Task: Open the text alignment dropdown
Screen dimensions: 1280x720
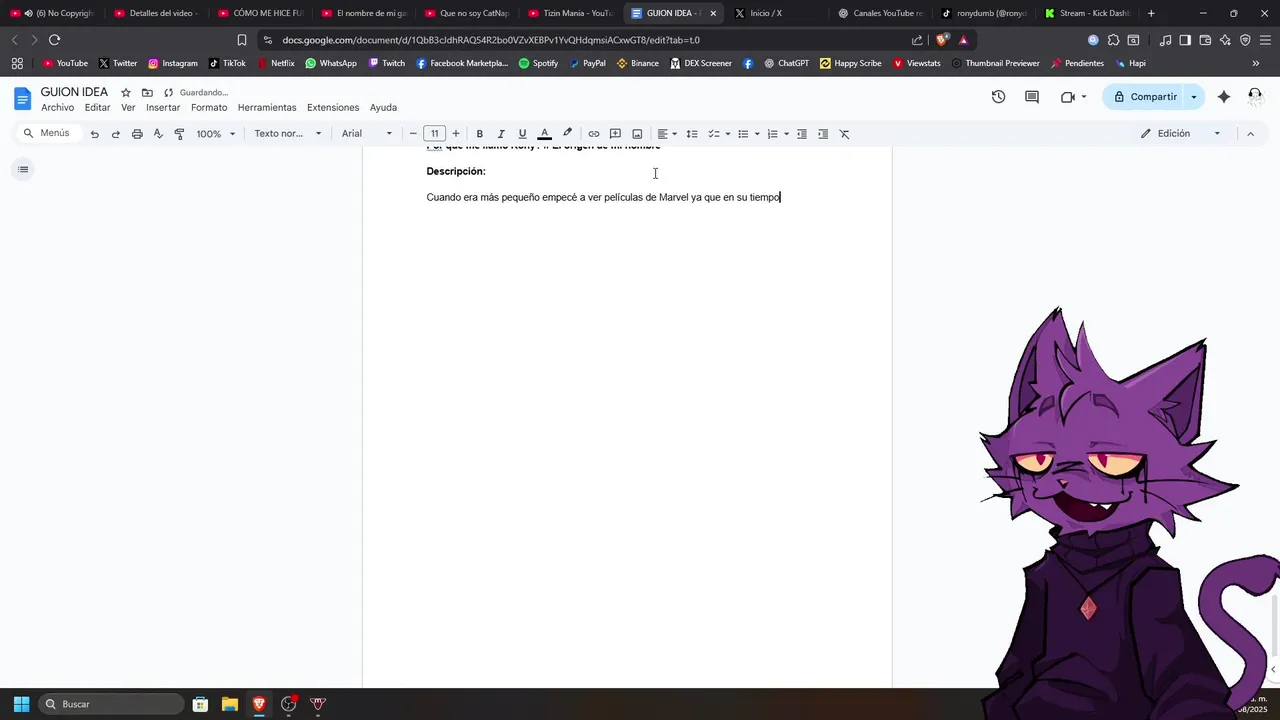Action: (x=667, y=134)
